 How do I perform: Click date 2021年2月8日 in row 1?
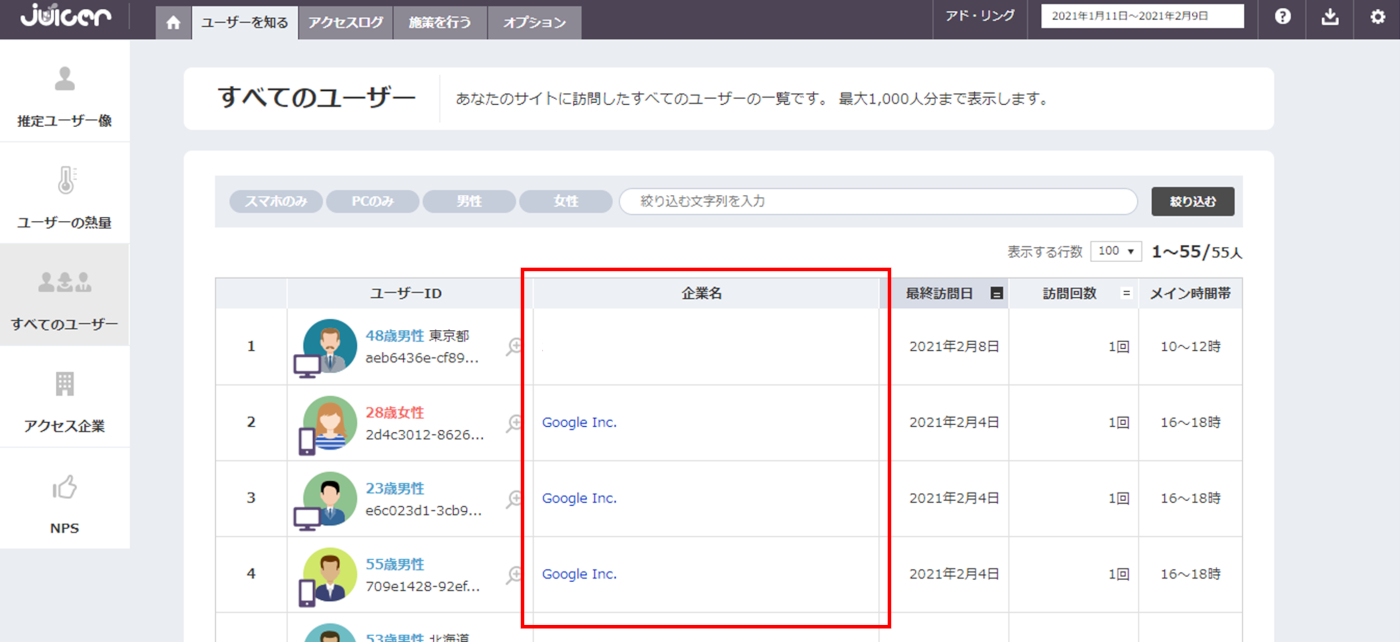click(x=954, y=346)
